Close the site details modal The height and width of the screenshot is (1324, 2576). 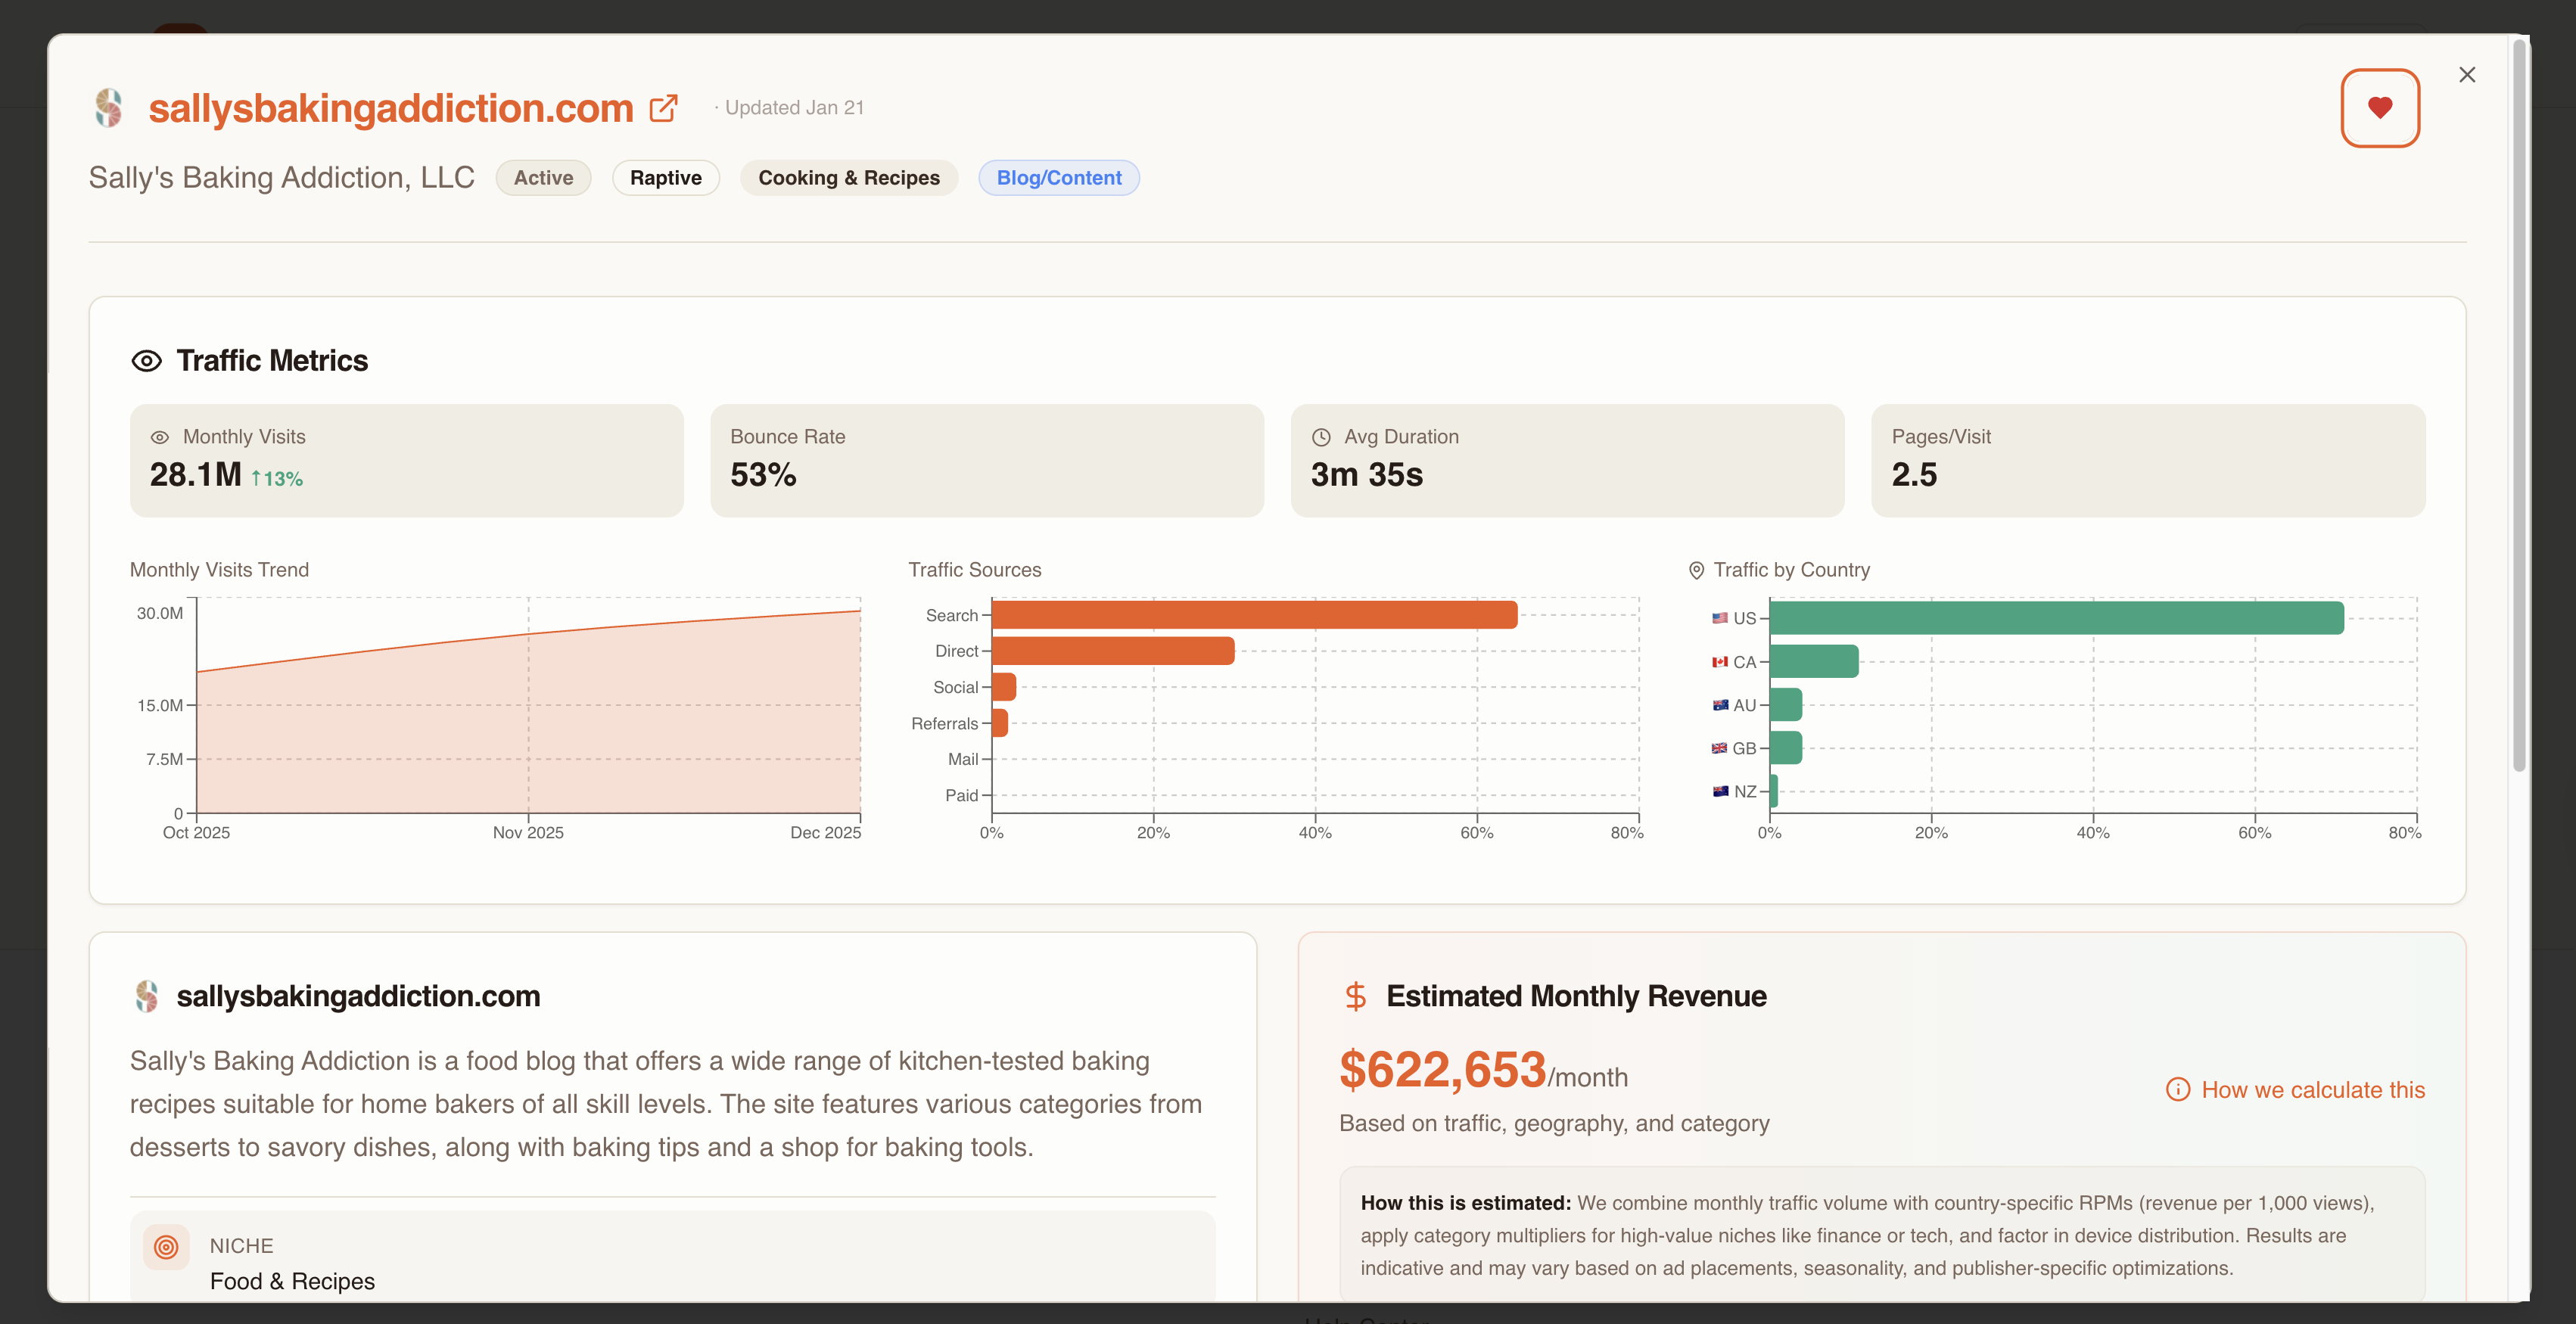pyautogui.click(x=2467, y=75)
